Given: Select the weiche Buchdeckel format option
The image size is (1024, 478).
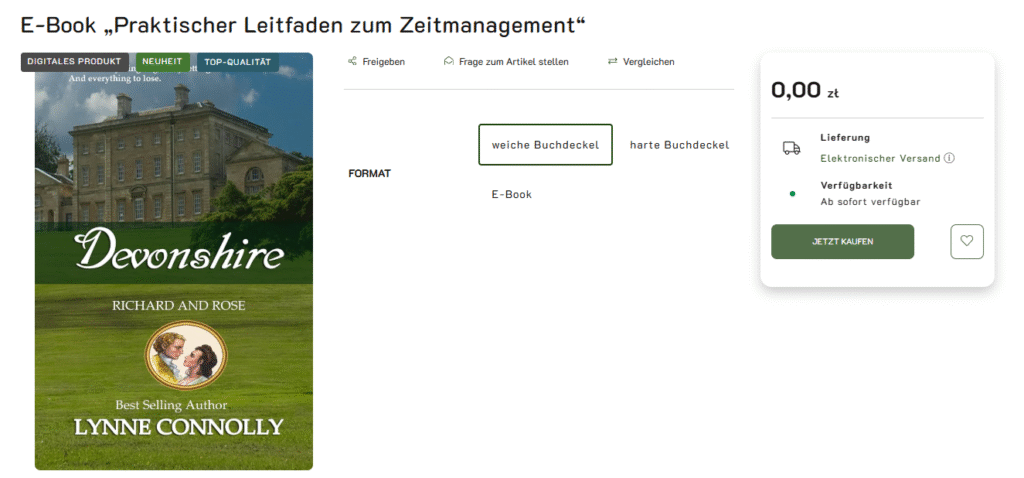Looking at the screenshot, I should (x=545, y=144).
